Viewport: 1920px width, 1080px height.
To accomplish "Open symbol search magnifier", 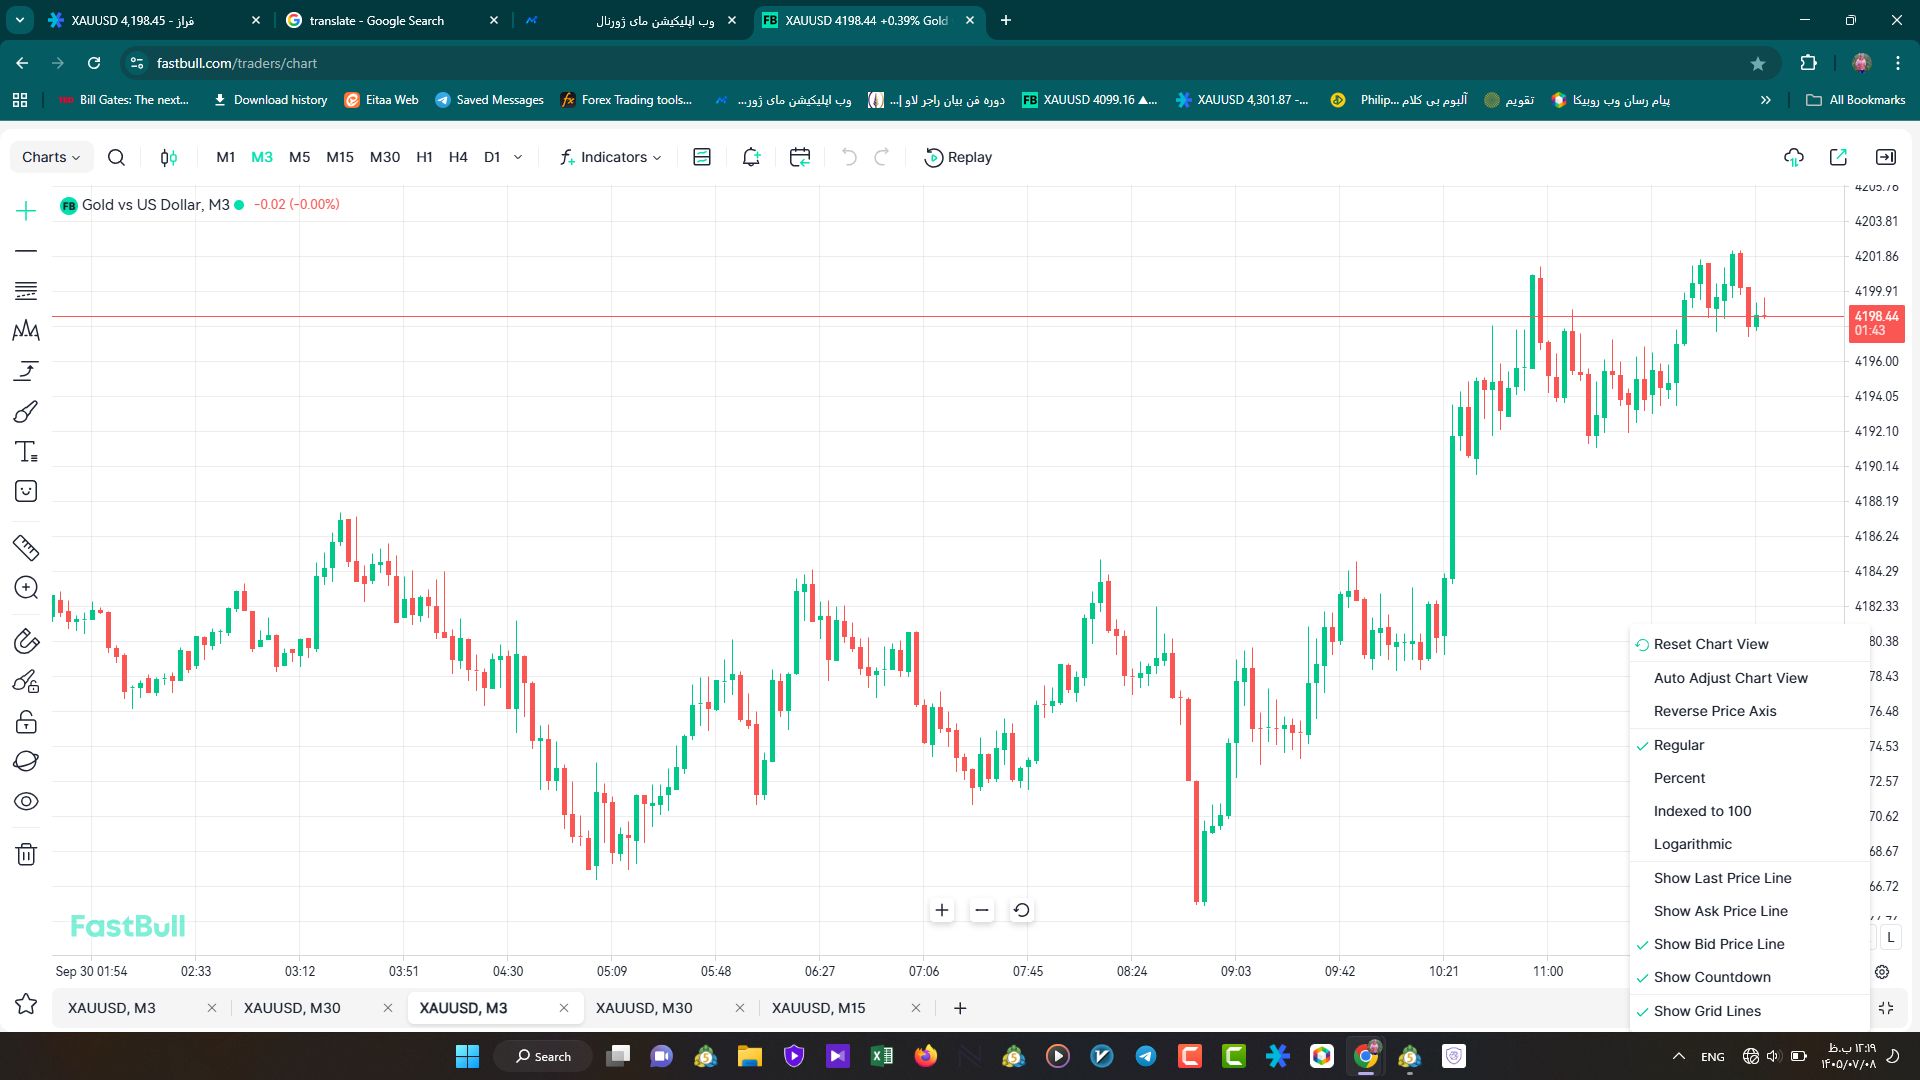I will point(116,157).
